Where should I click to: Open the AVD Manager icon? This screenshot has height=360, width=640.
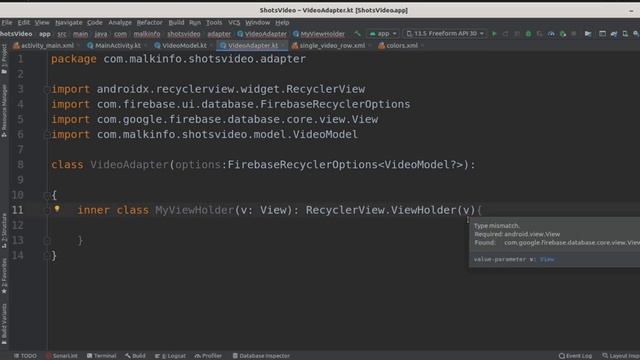(x=625, y=33)
